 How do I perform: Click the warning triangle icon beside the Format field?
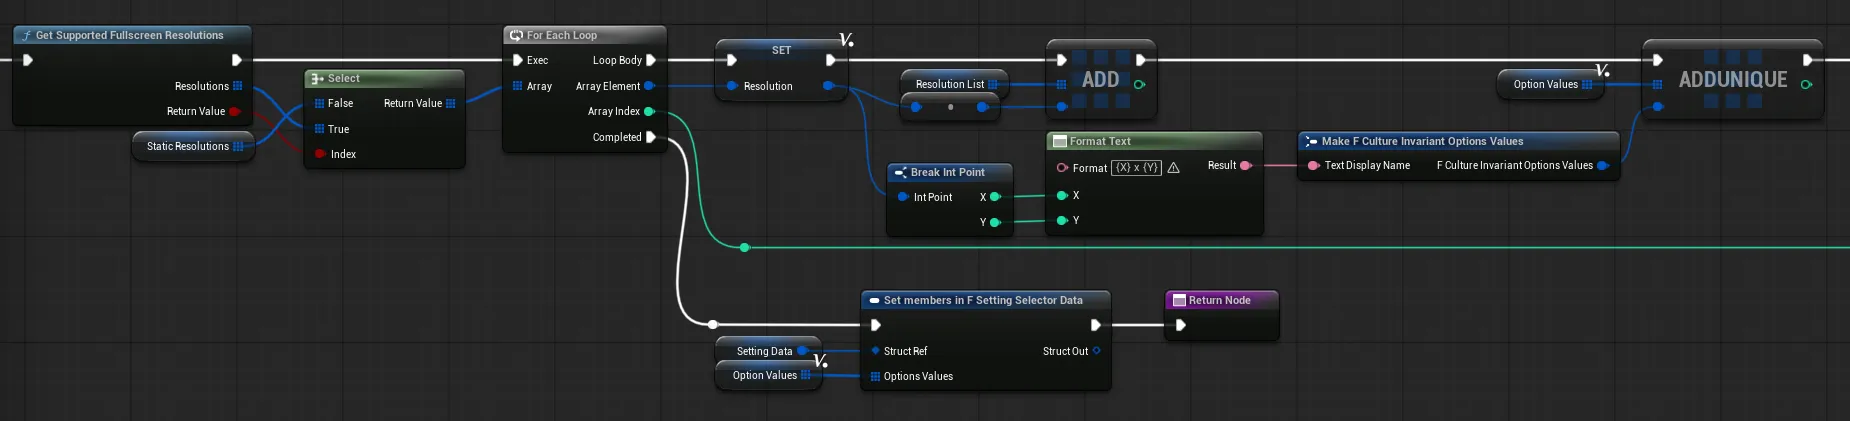pyautogui.click(x=1174, y=168)
